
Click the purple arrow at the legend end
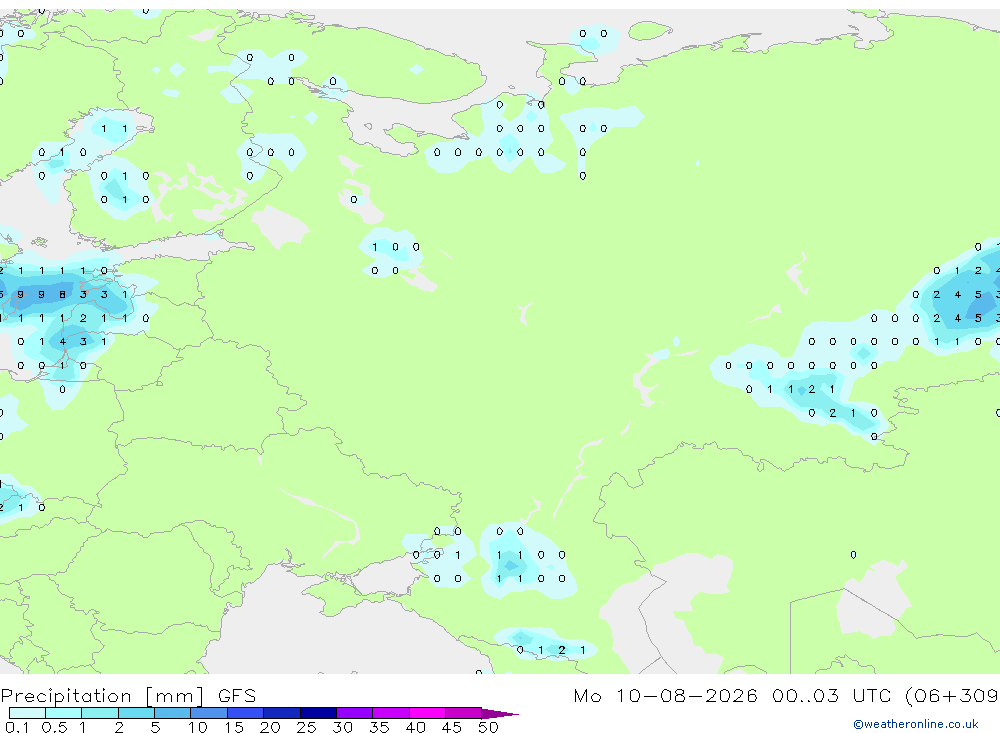(x=500, y=713)
